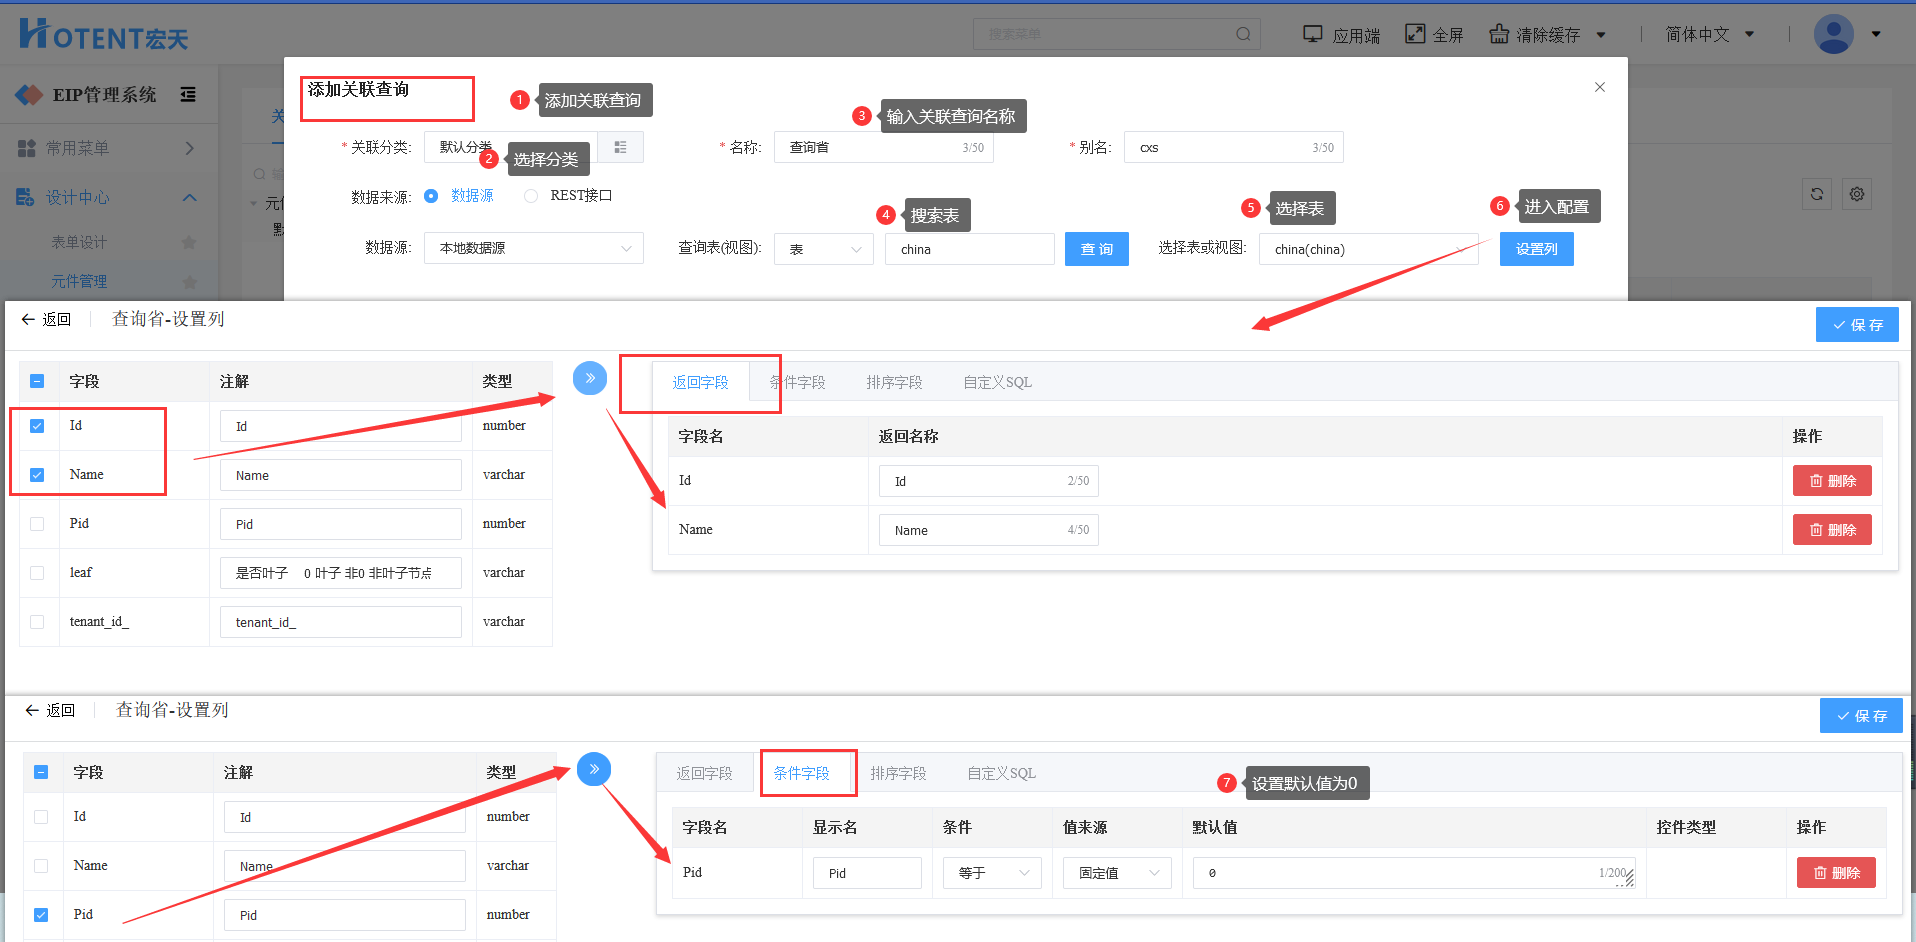Switch to the 排序字段 tab in upper panel
1916x942 pixels.
point(894,383)
